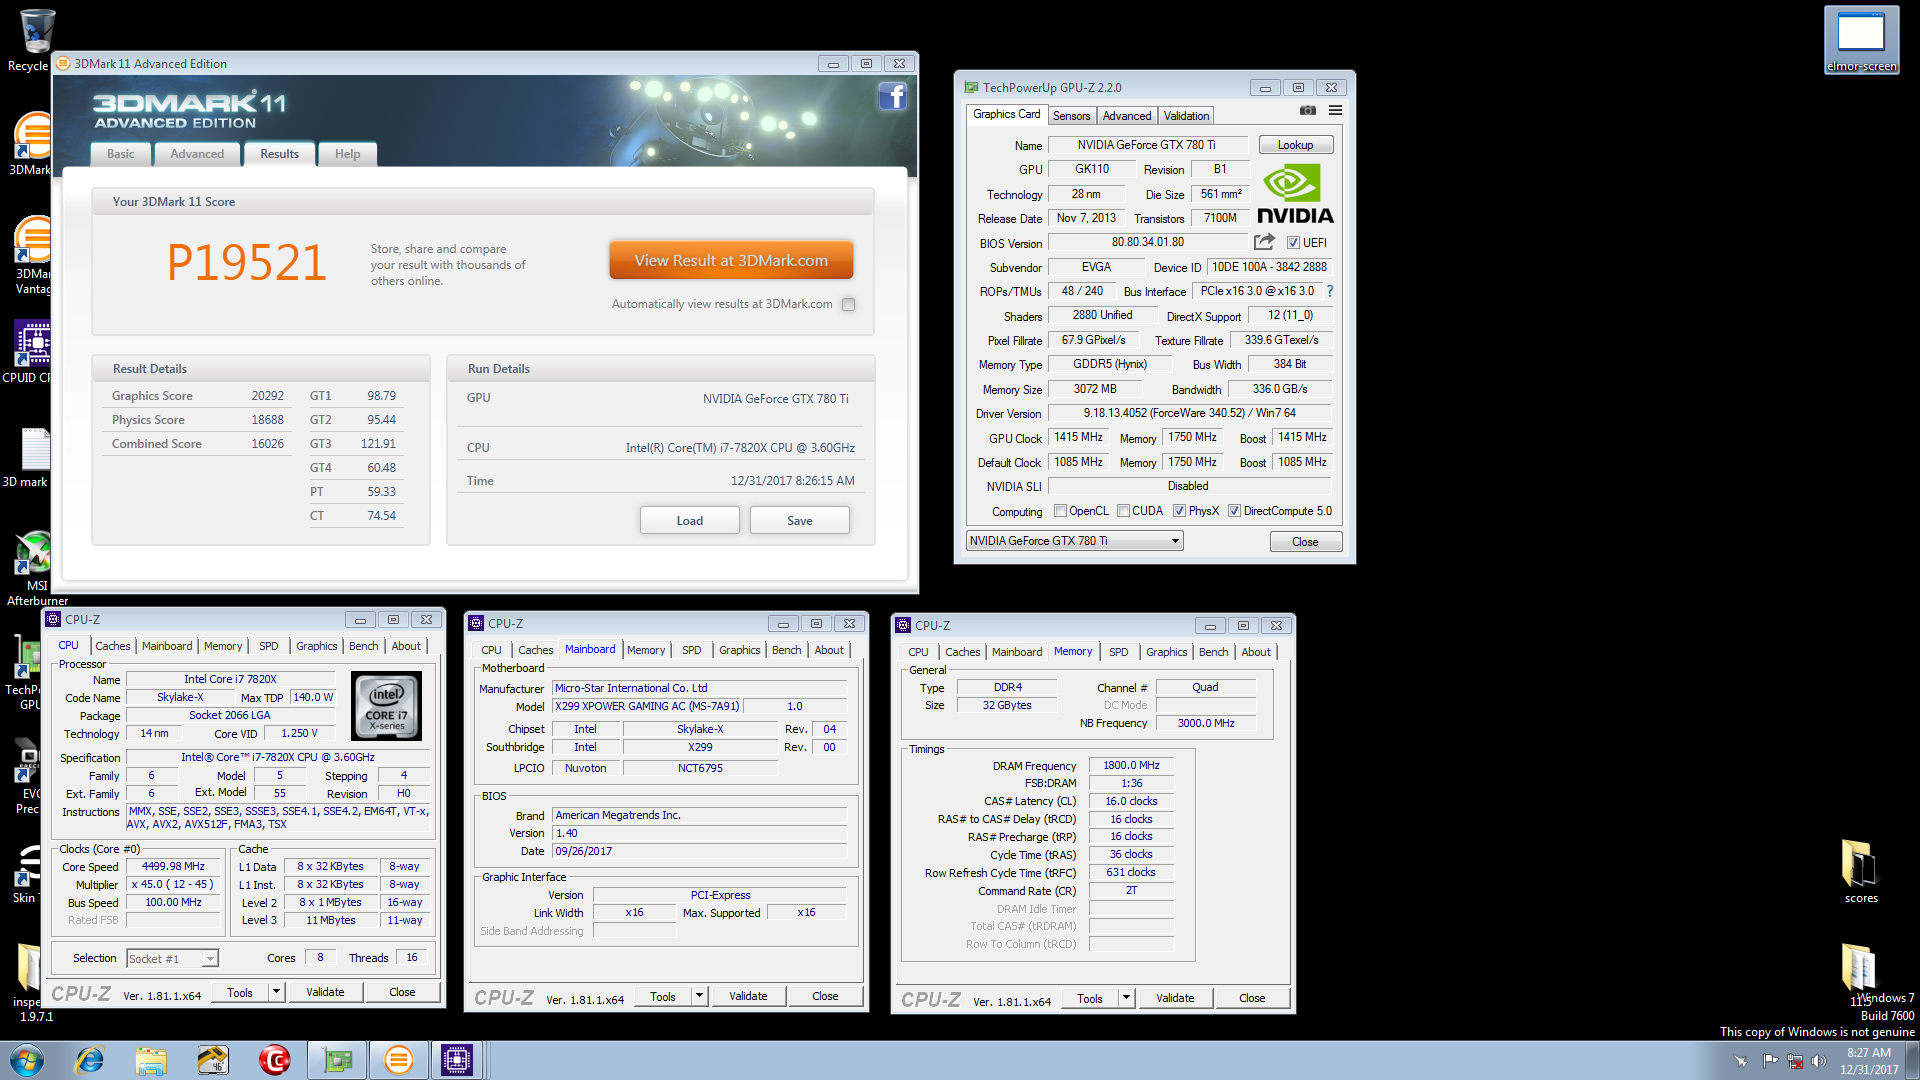1920x1080 pixels.
Task: Switch to GPU-Z taskbar icon
Action: click(x=337, y=1060)
